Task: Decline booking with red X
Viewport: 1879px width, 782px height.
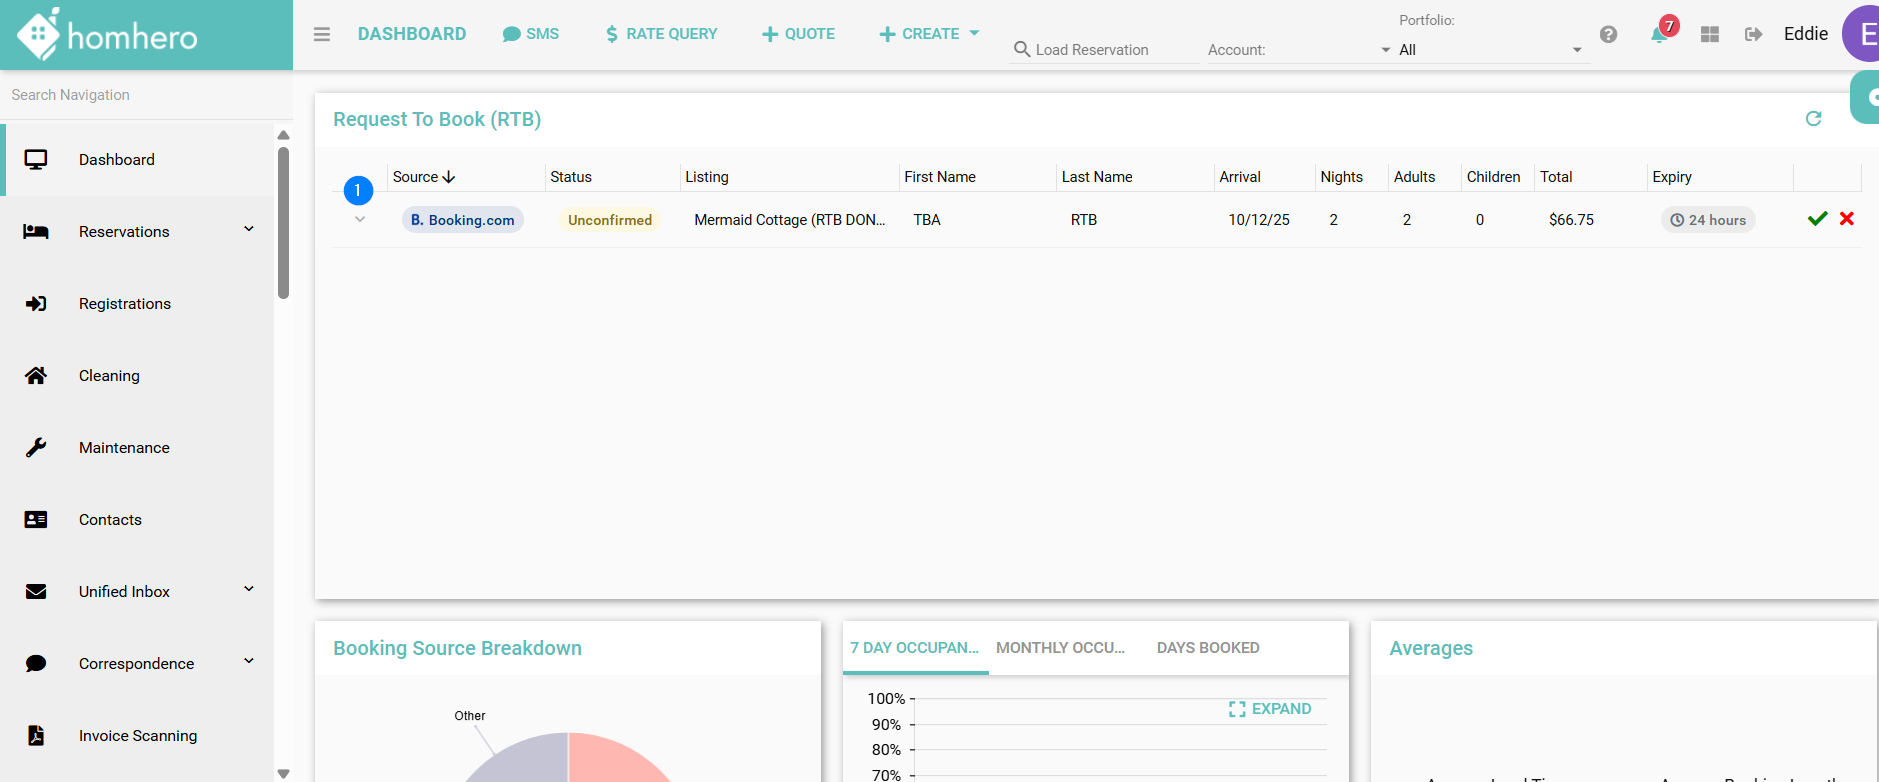Action: coord(1846,219)
